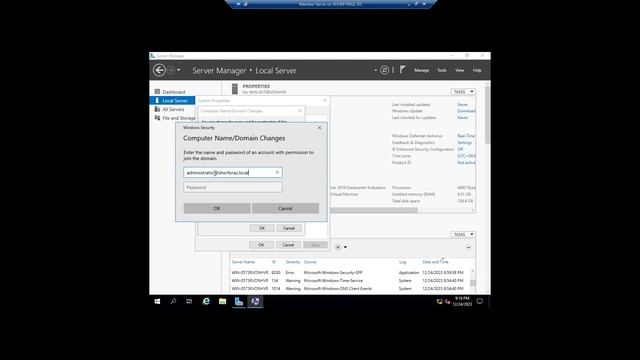The image size is (640, 360).
Task: Open File and Storage Services in sidebar
Action: click(x=179, y=118)
